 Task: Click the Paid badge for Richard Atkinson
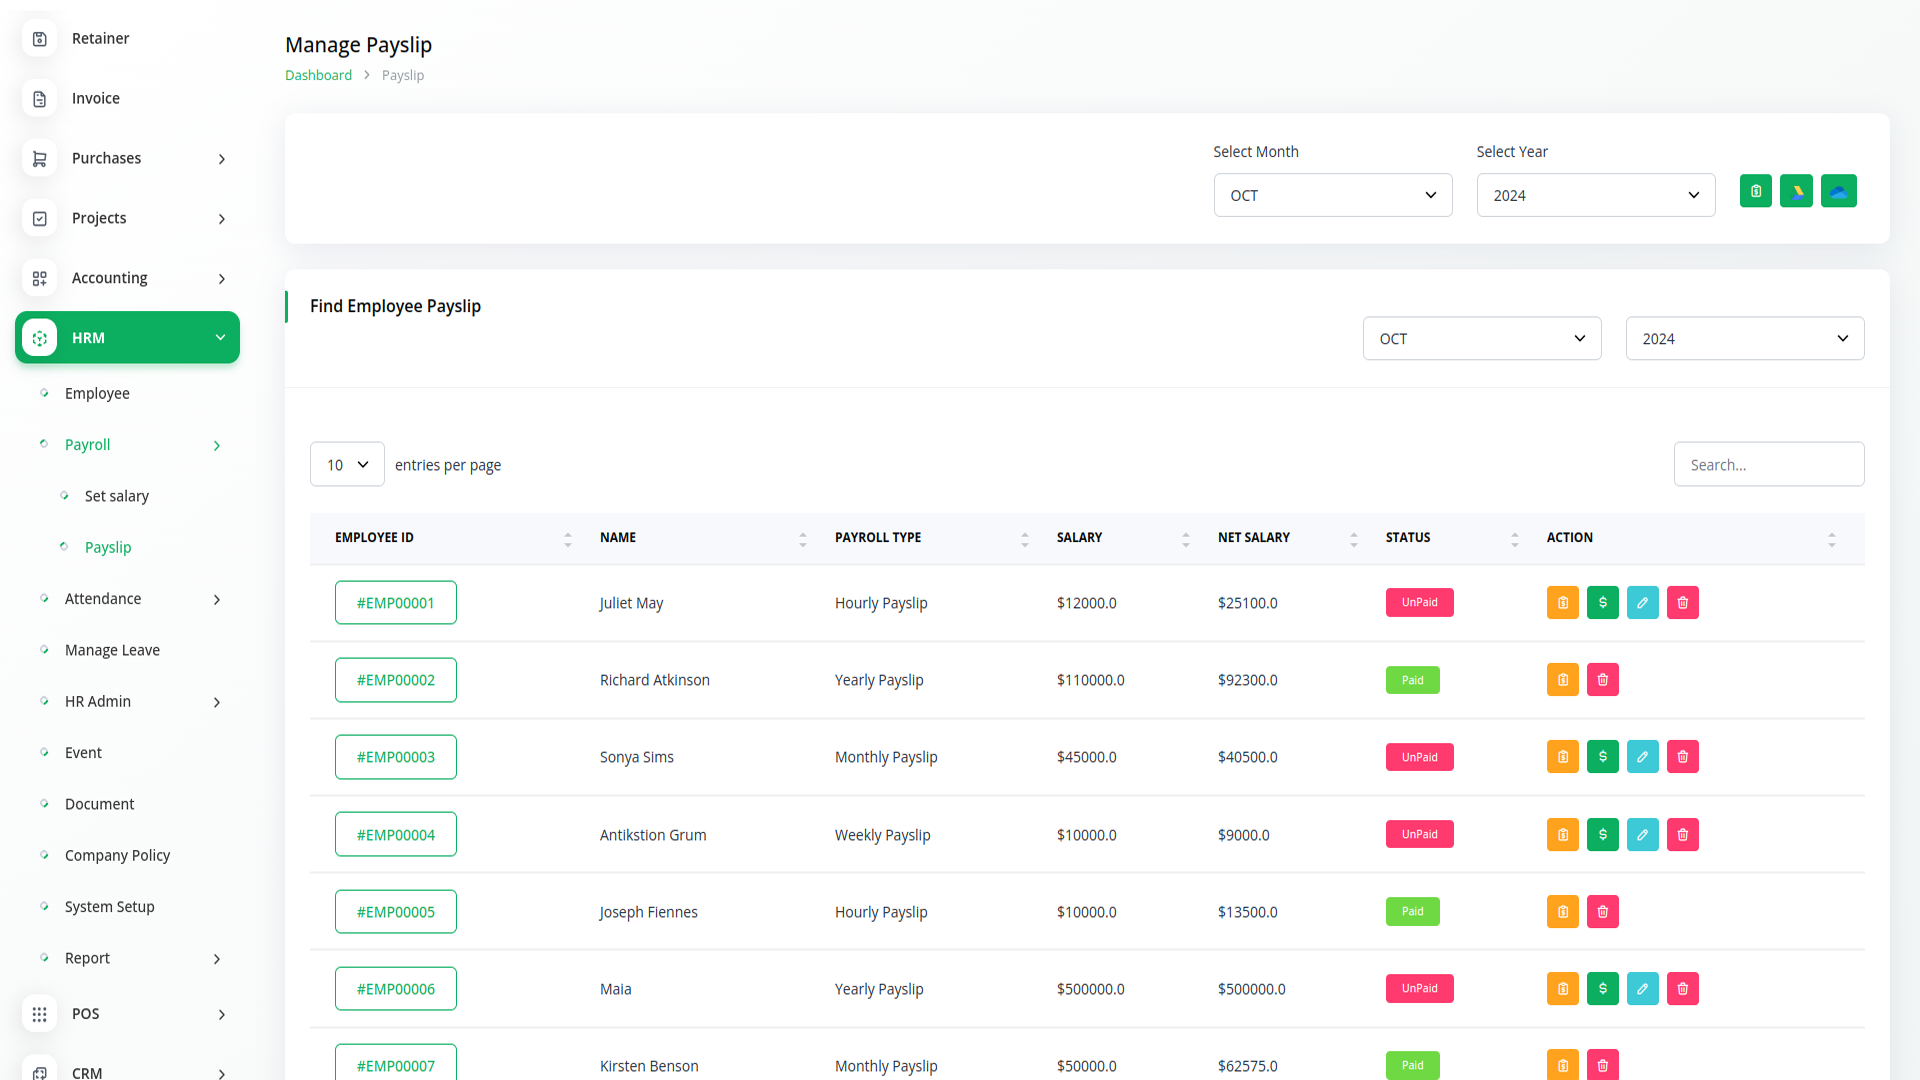[x=1412, y=680]
